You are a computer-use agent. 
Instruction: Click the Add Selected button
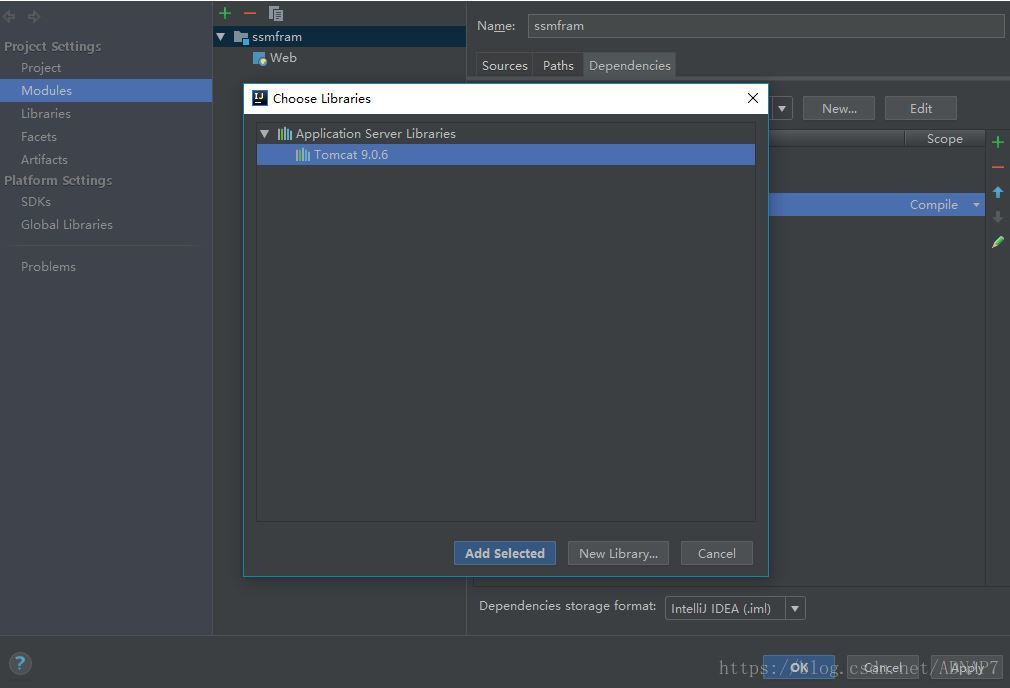(504, 553)
